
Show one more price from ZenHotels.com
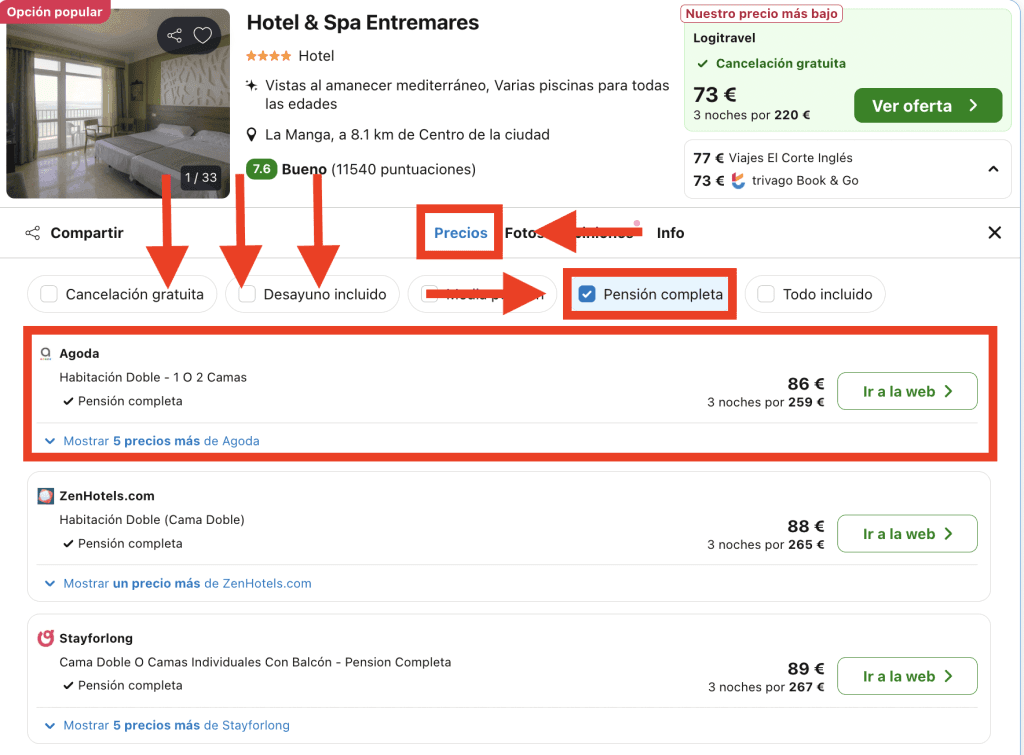coord(186,583)
